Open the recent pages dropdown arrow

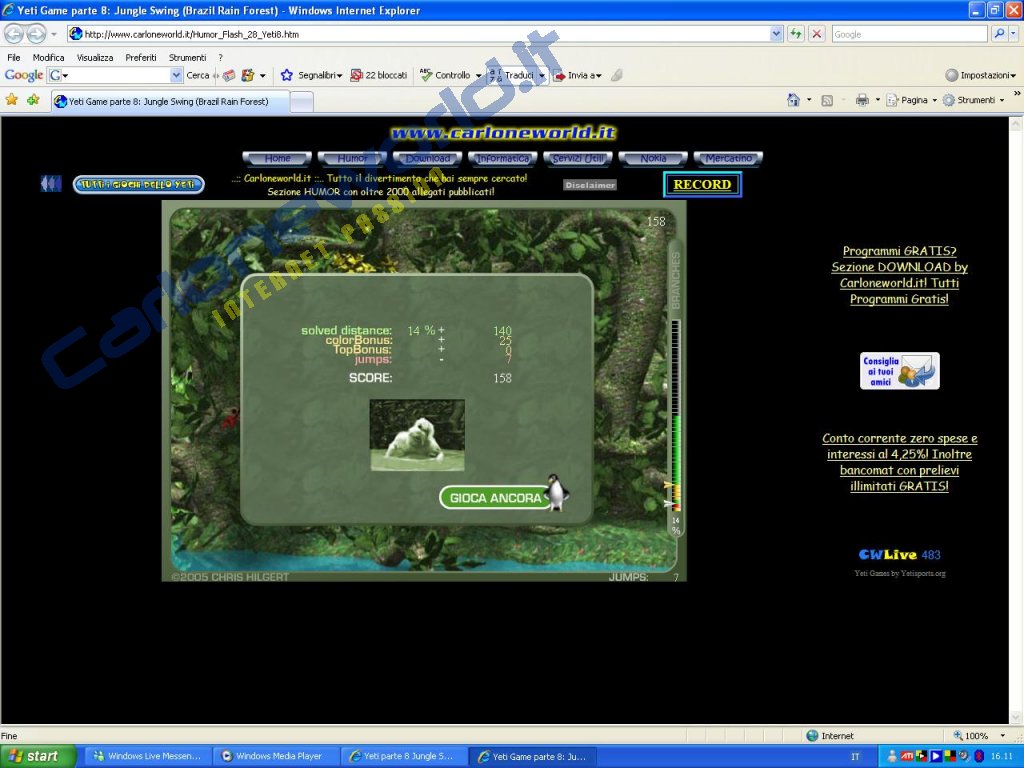(54, 34)
